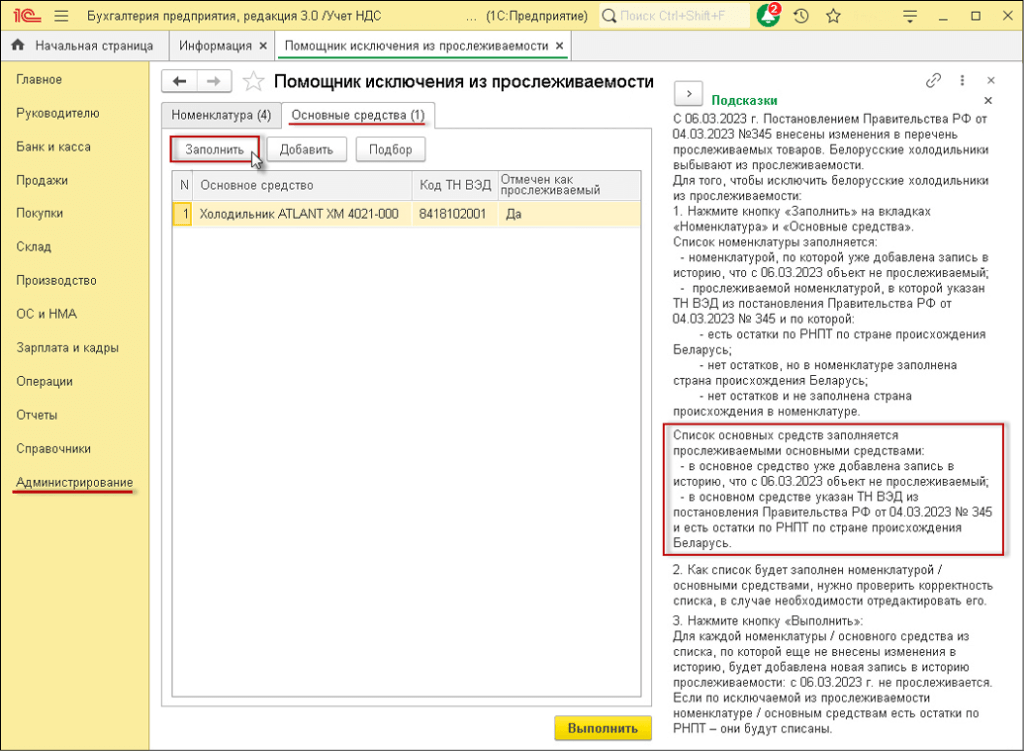This screenshot has height=751, width=1024.
Task: Open the Покупки section
Action: click(40, 213)
